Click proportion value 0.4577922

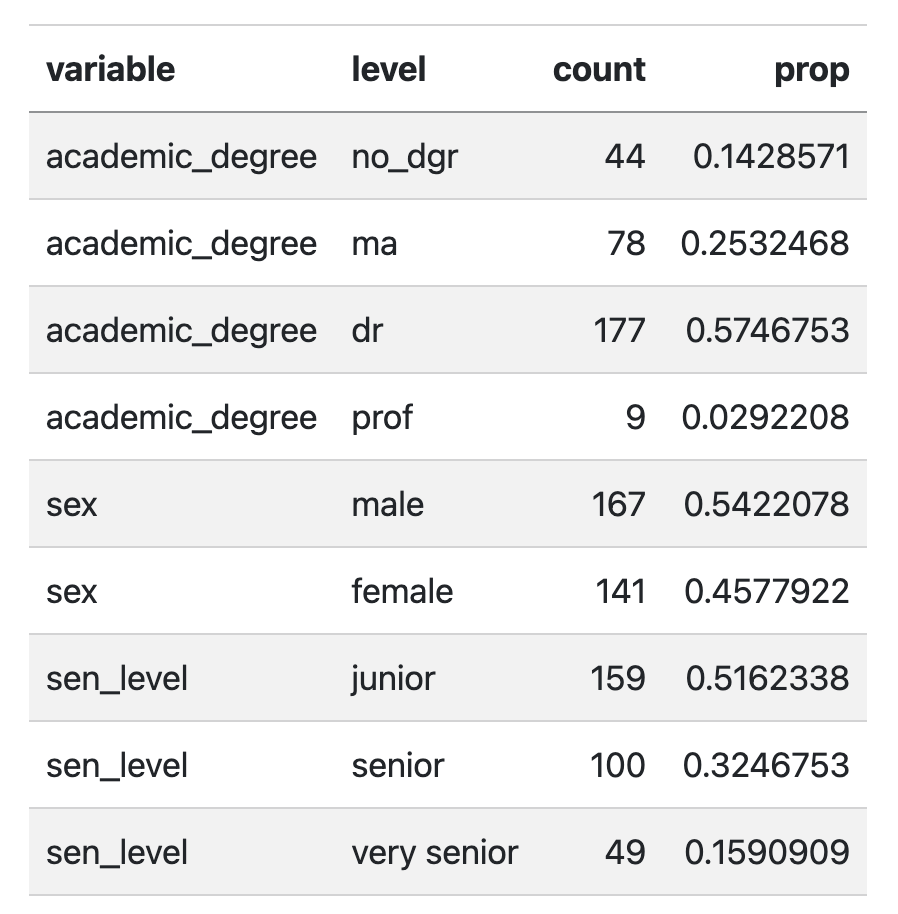click(767, 591)
